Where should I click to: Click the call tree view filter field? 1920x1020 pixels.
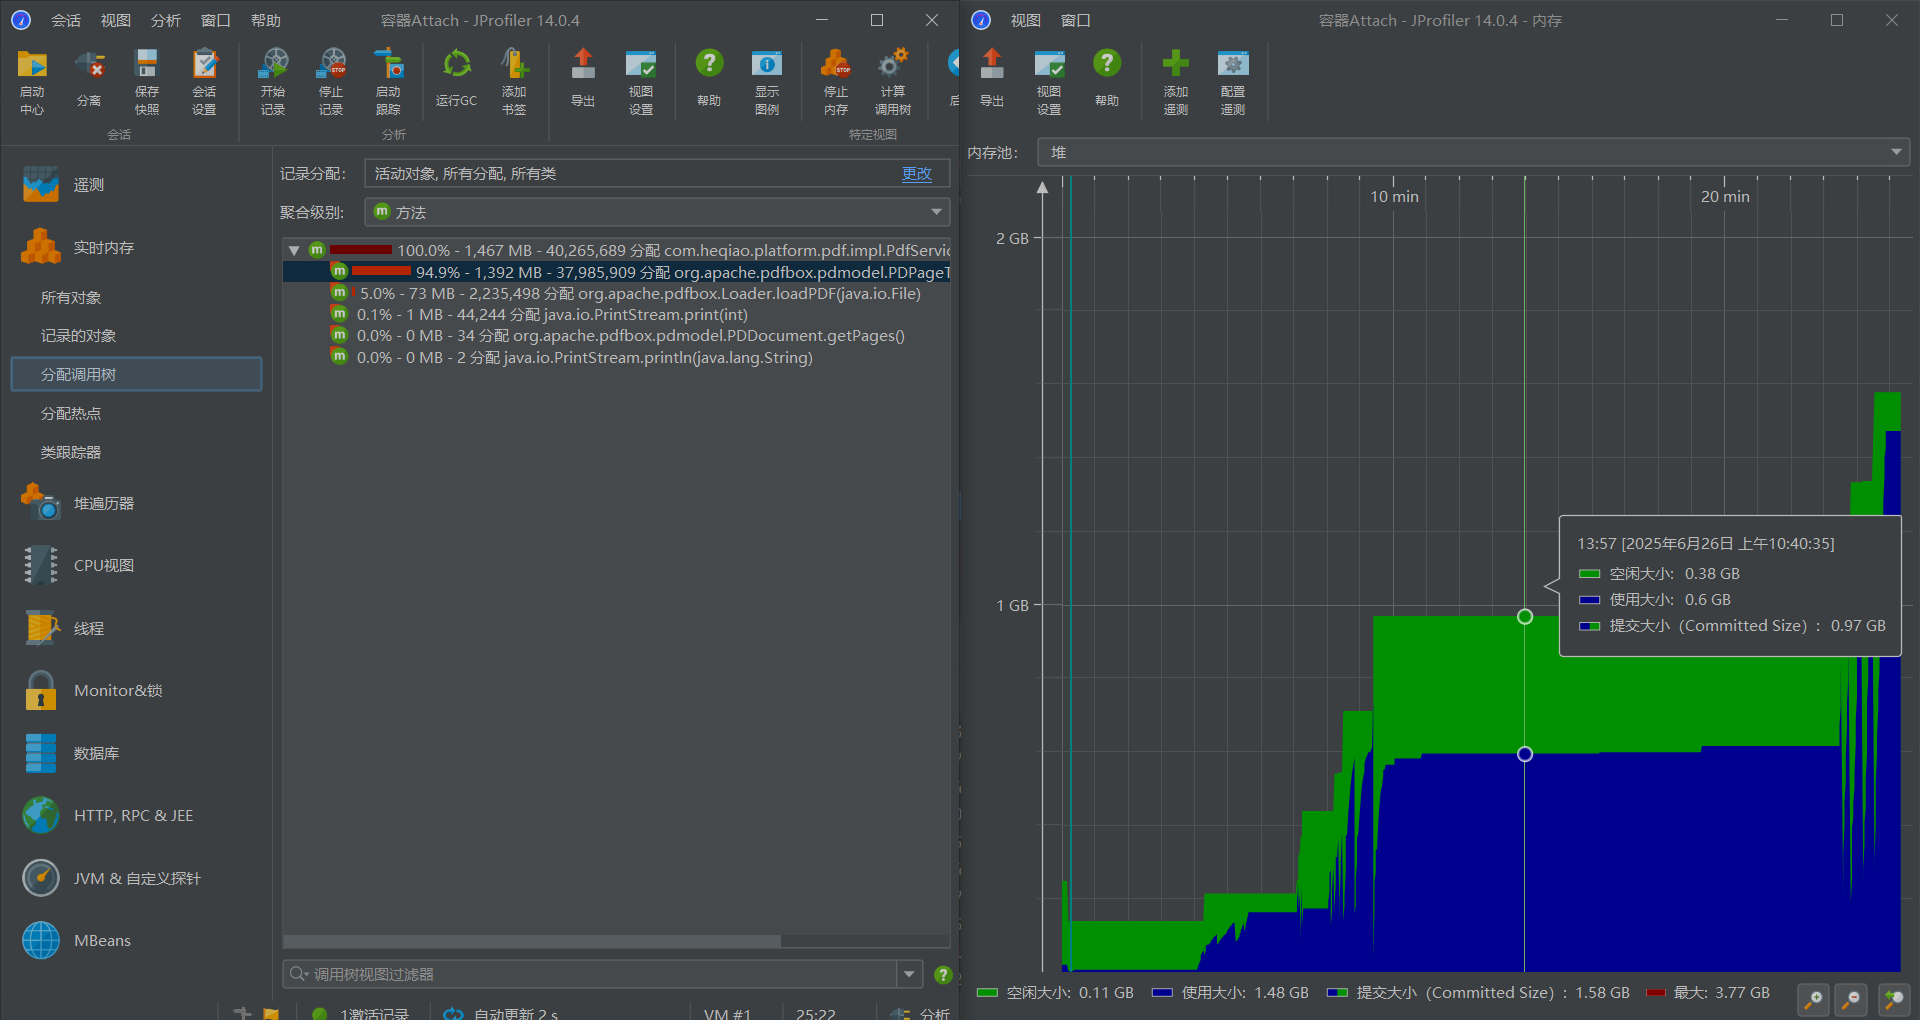pyautogui.click(x=590, y=974)
